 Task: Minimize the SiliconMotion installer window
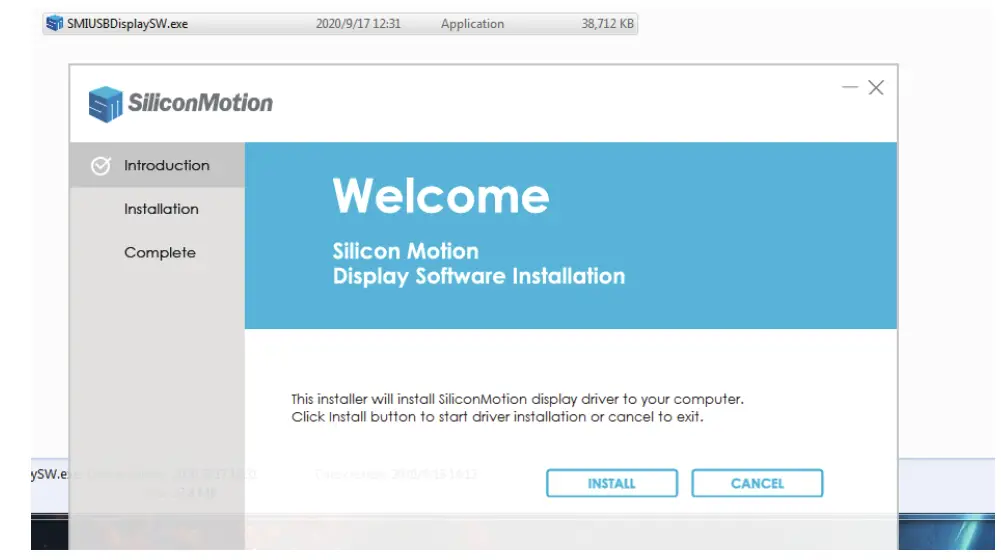pyautogui.click(x=850, y=87)
